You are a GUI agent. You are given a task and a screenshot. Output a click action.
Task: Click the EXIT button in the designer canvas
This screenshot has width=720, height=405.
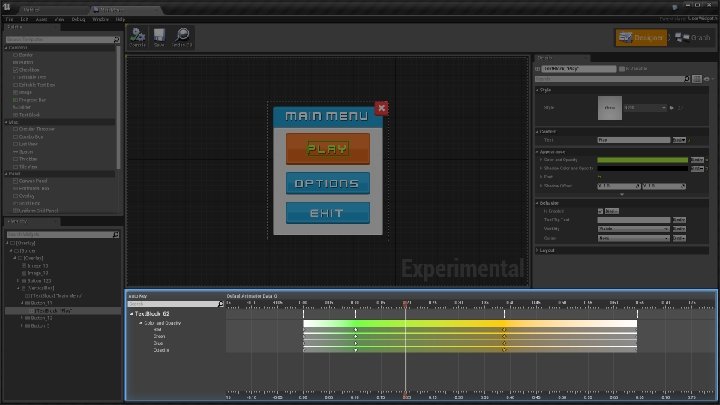(x=327, y=213)
